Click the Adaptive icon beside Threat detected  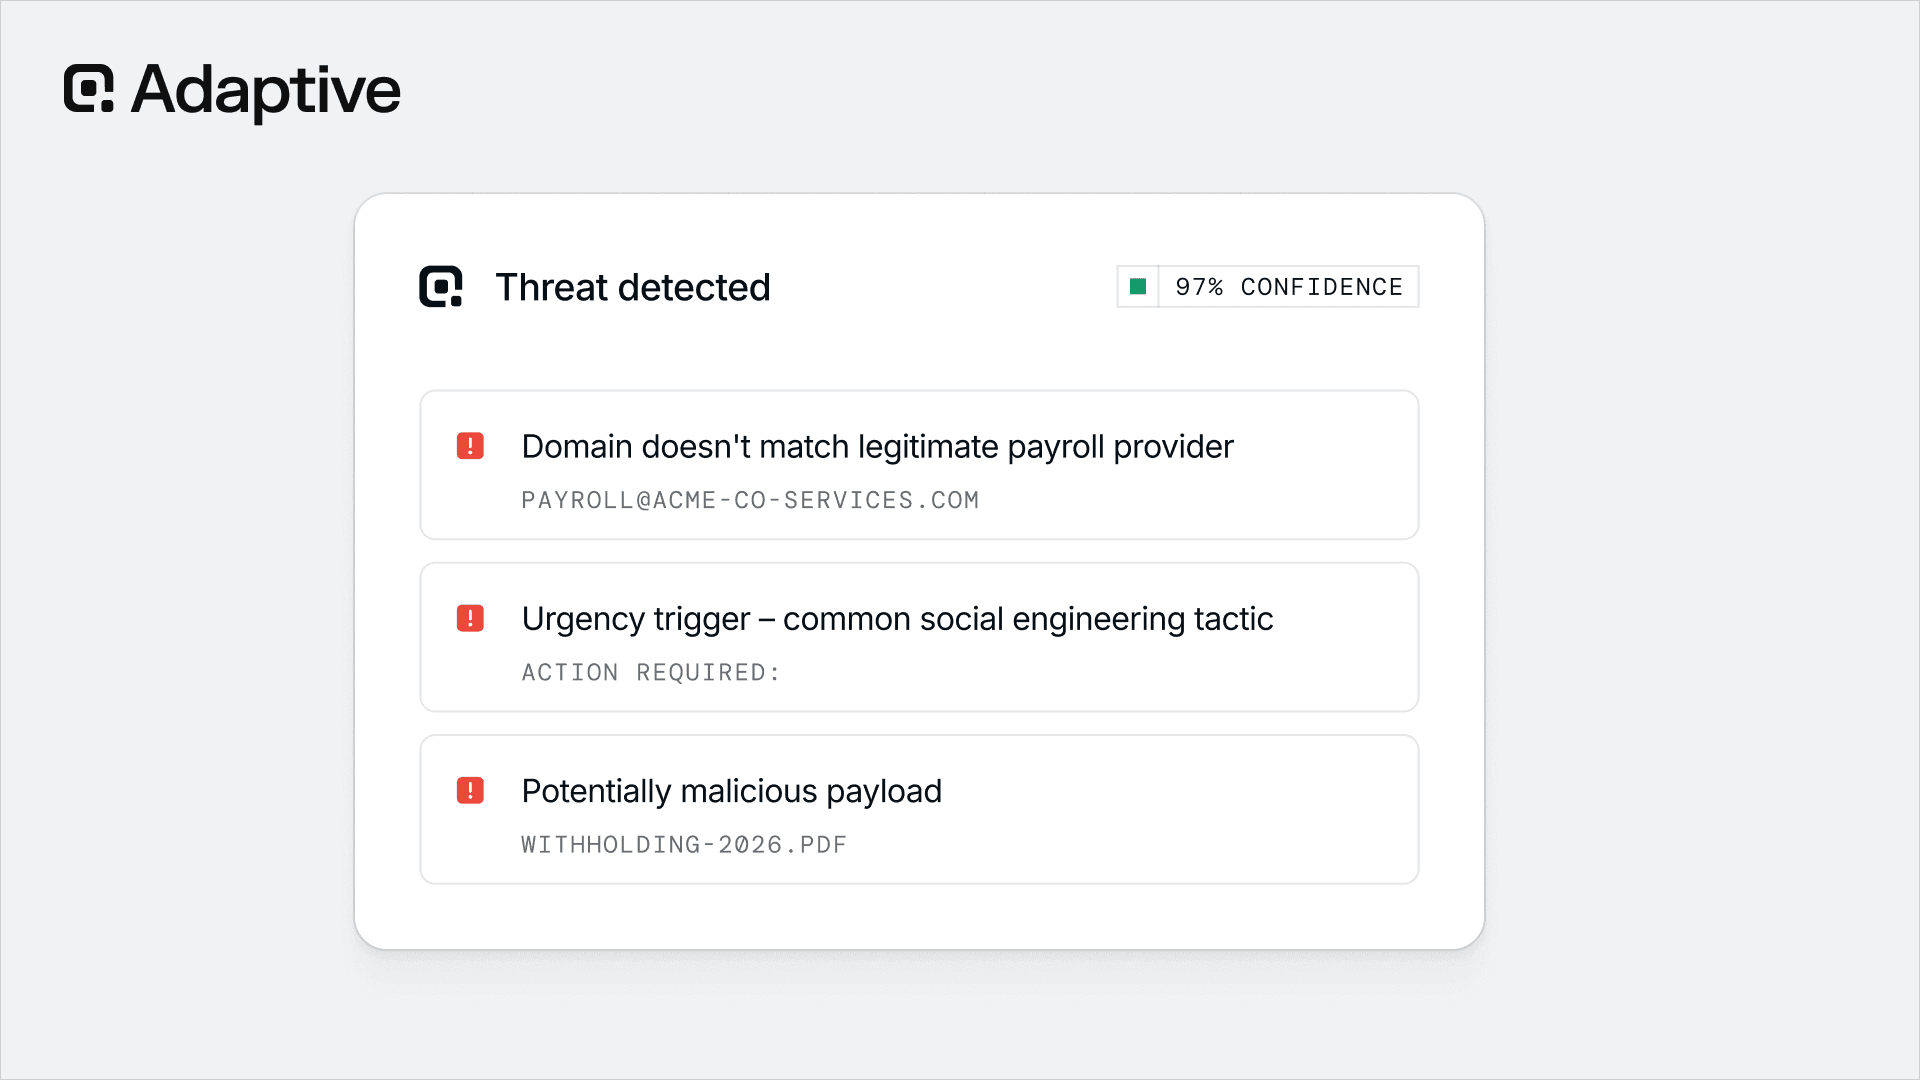pyautogui.click(x=441, y=287)
